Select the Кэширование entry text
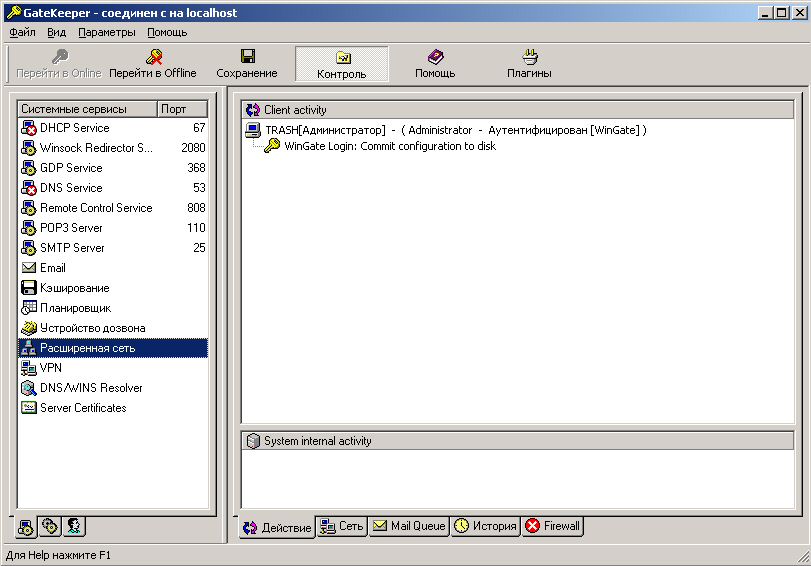This screenshot has height=566, width=811. 74,288
